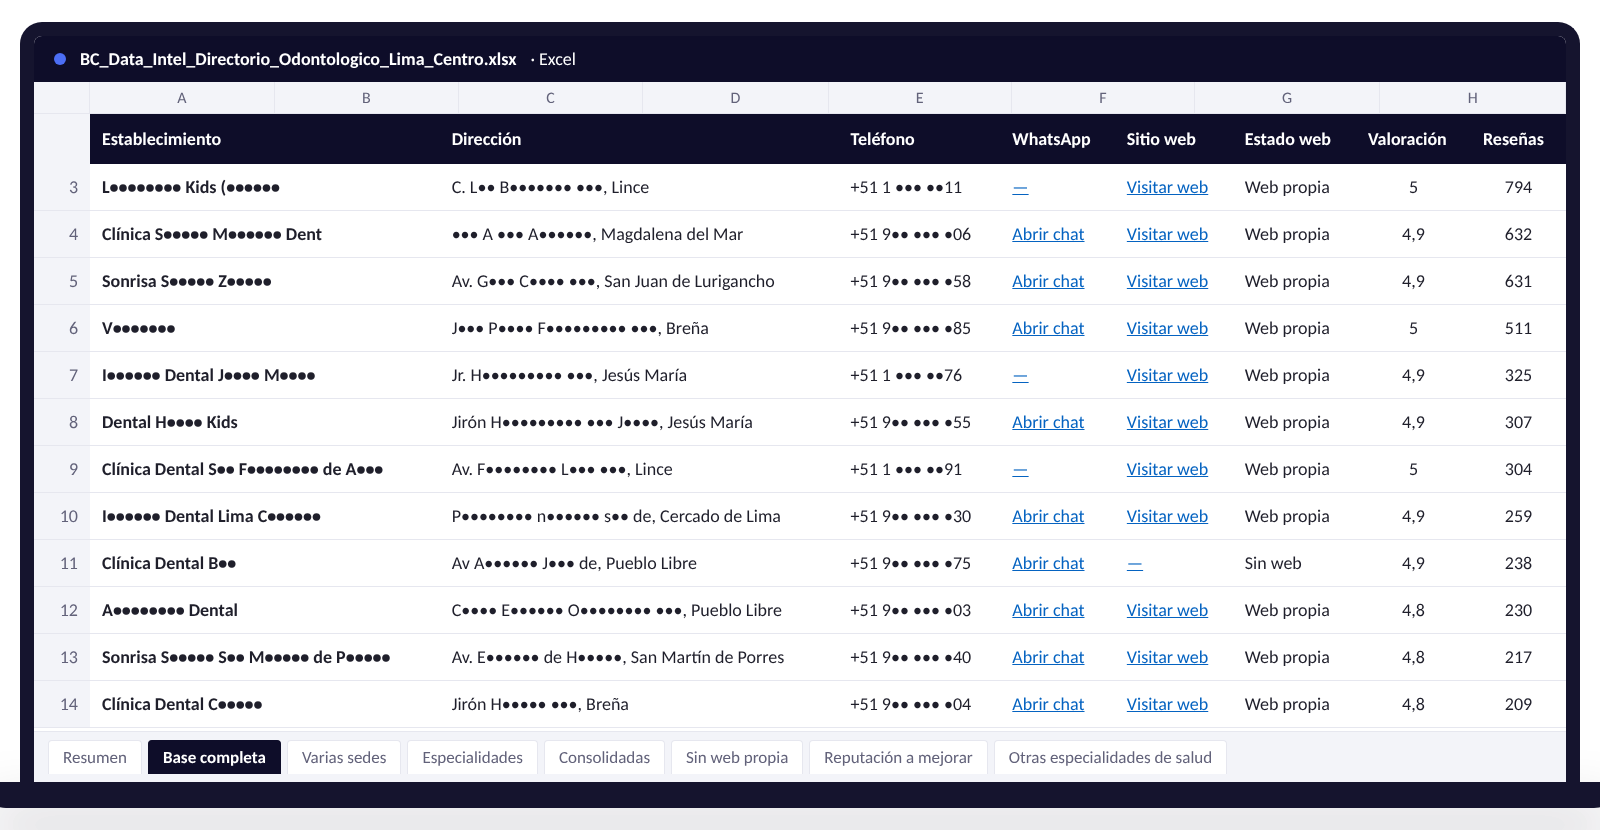This screenshot has width=1600, height=830.
Task: Select the Estado web header cell
Action: pos(1288,139)
